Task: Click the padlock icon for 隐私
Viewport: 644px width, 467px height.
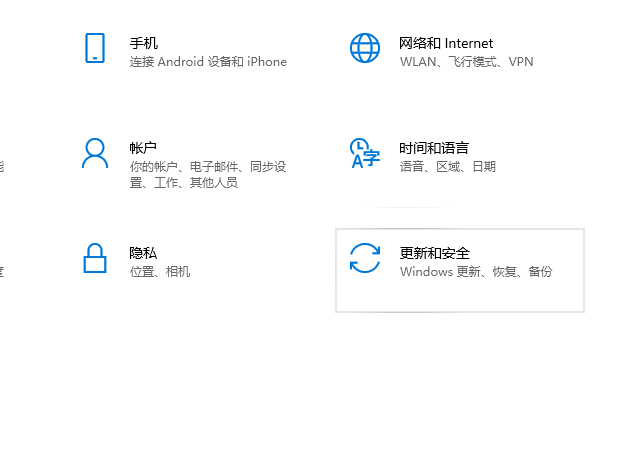Action: pyautogui.click(x=95, y=258)
